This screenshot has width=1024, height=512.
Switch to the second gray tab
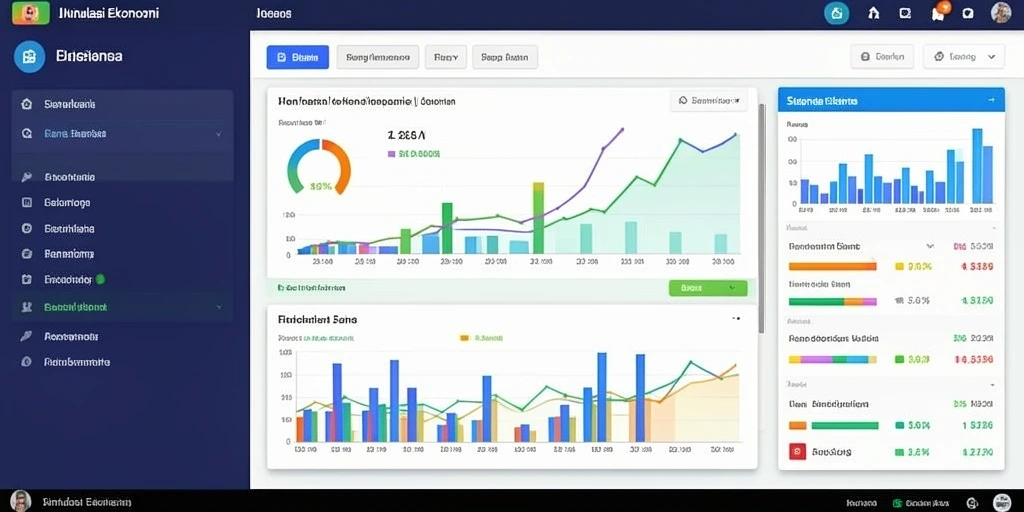445,57
